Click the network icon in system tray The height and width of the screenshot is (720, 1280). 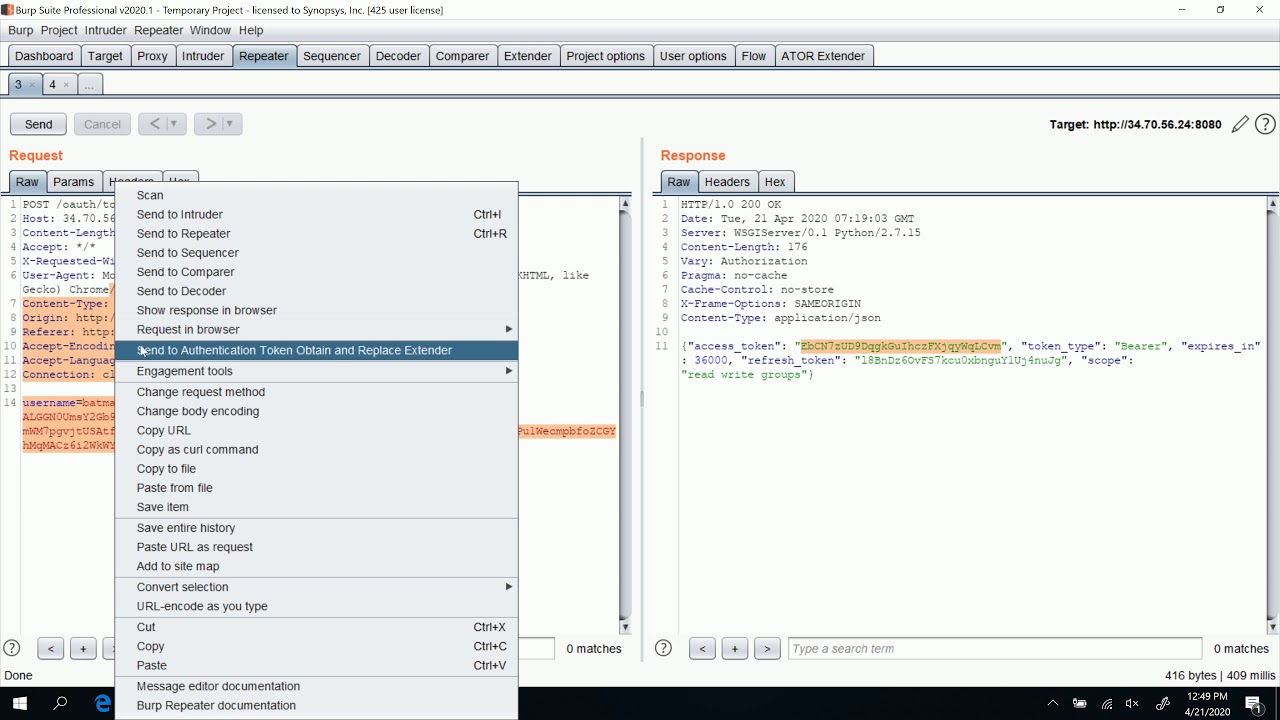pos(1106,703)
